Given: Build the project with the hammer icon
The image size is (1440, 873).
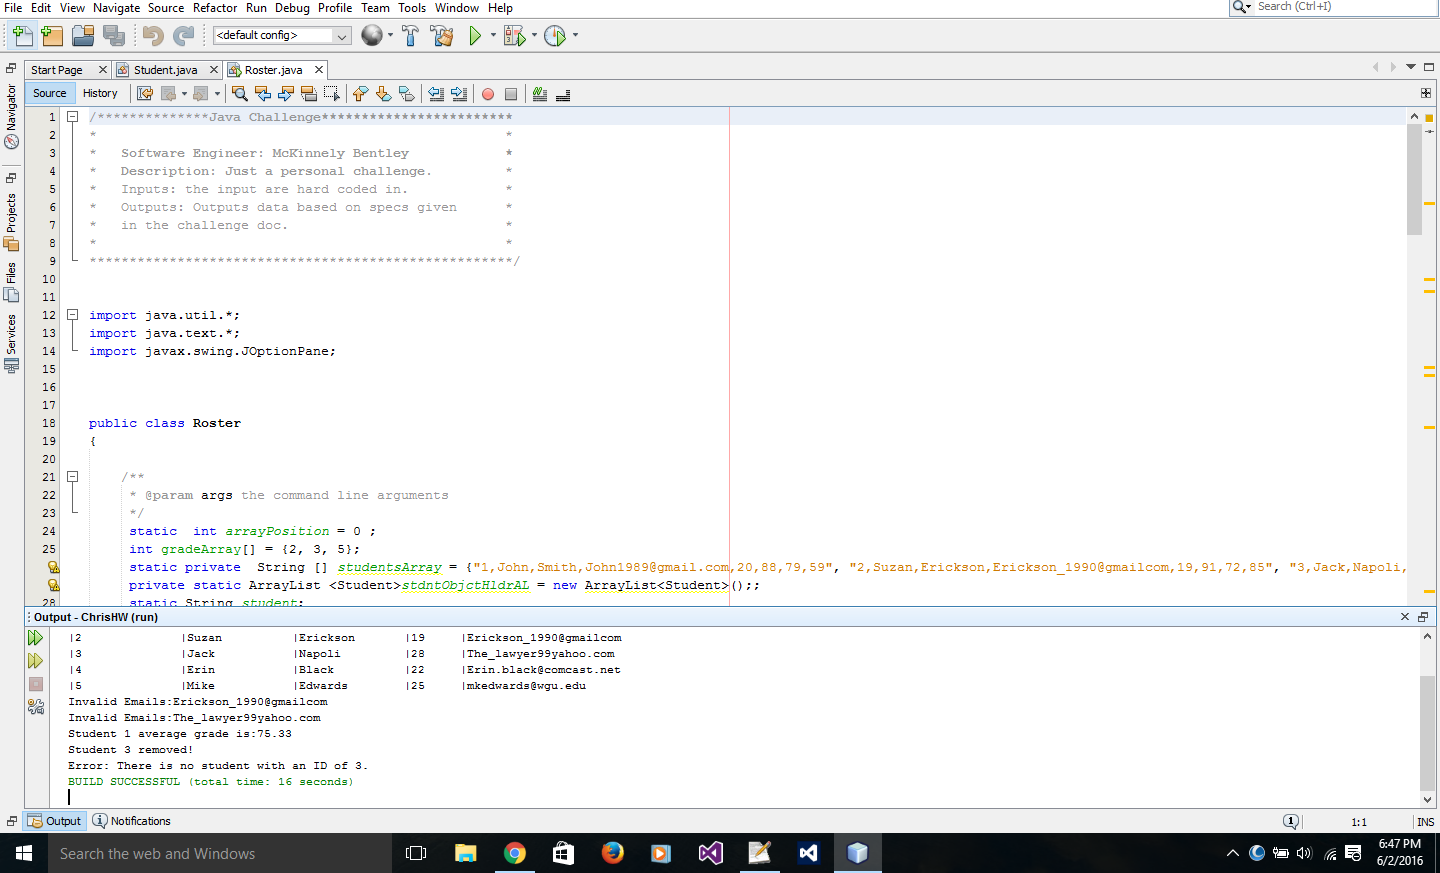Looking at the screenshot, I should click(x=410, y=36).
